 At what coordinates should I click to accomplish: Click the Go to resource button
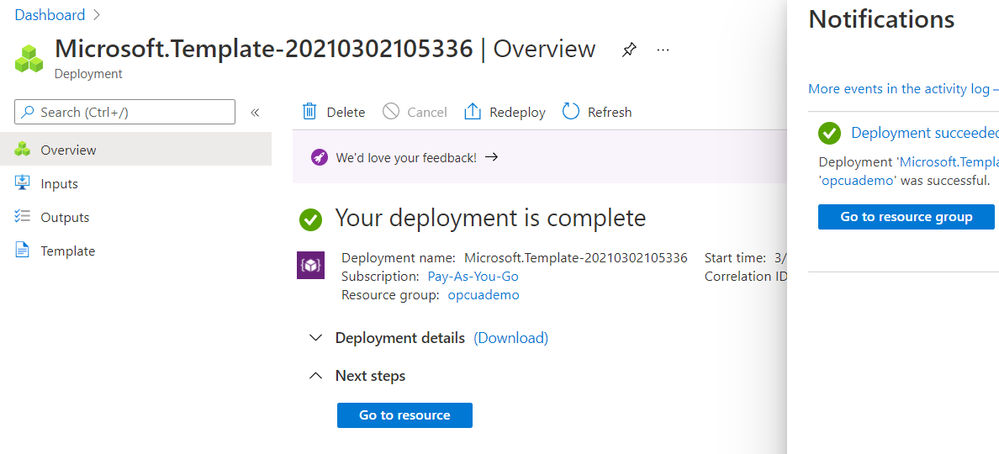[x=405, y=415]
